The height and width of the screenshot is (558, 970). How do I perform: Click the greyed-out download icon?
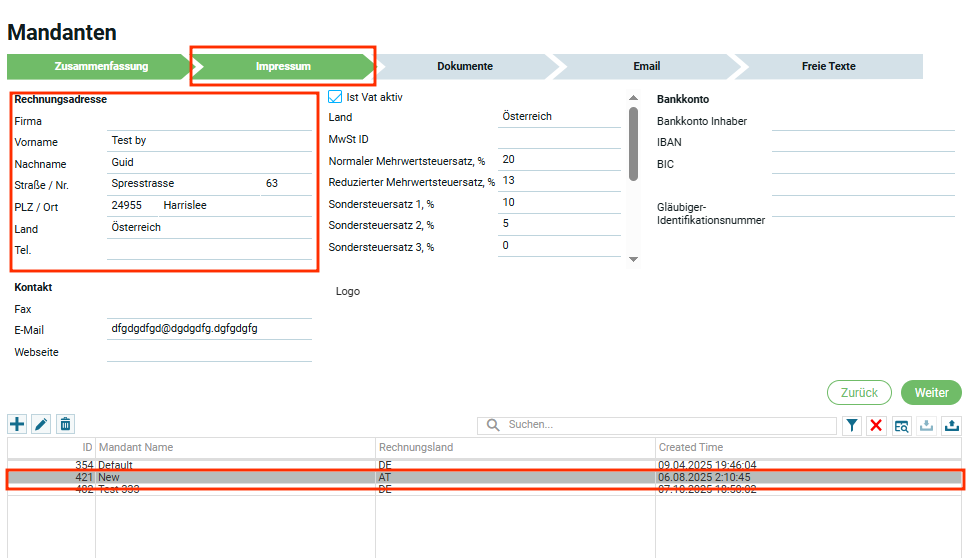coord(927,425)
